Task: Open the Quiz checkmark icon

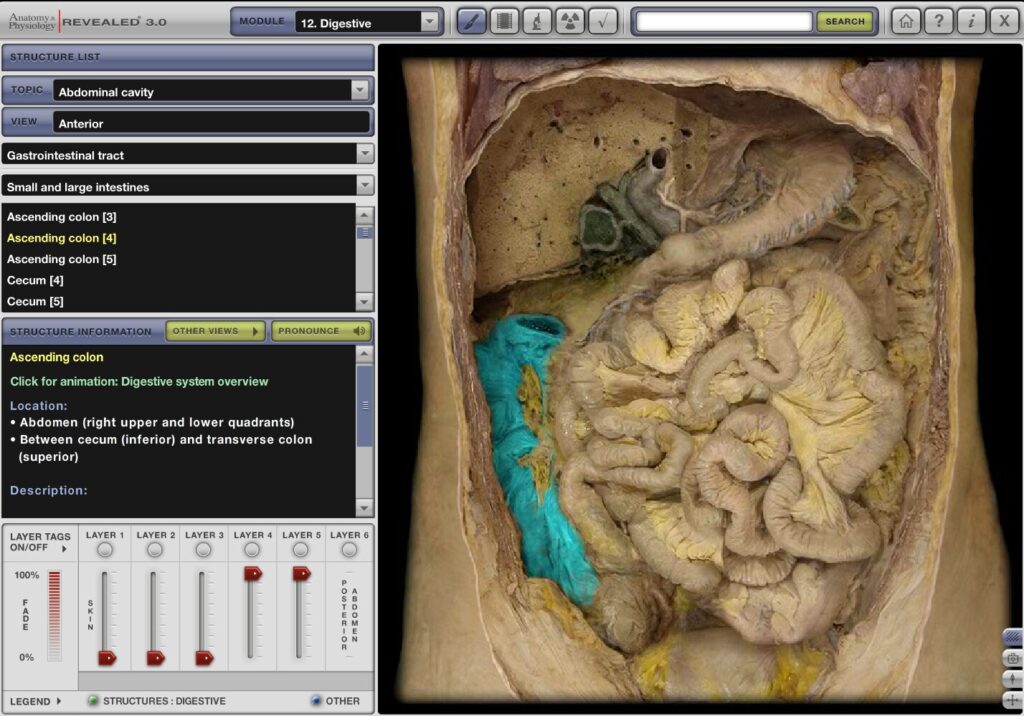Action: click(603, 21)
